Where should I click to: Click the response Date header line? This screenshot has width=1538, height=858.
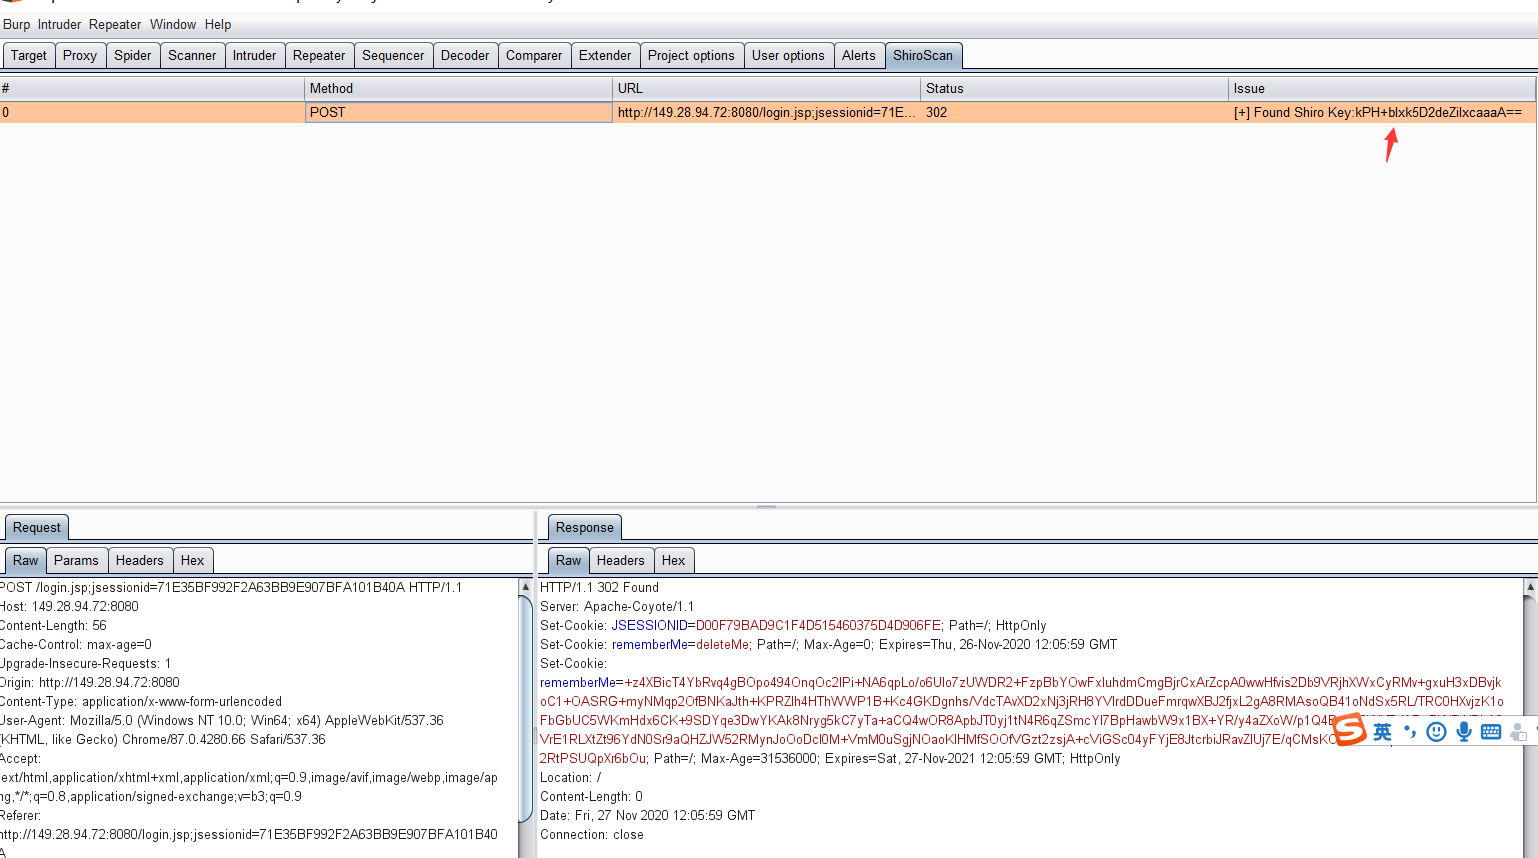648,815
